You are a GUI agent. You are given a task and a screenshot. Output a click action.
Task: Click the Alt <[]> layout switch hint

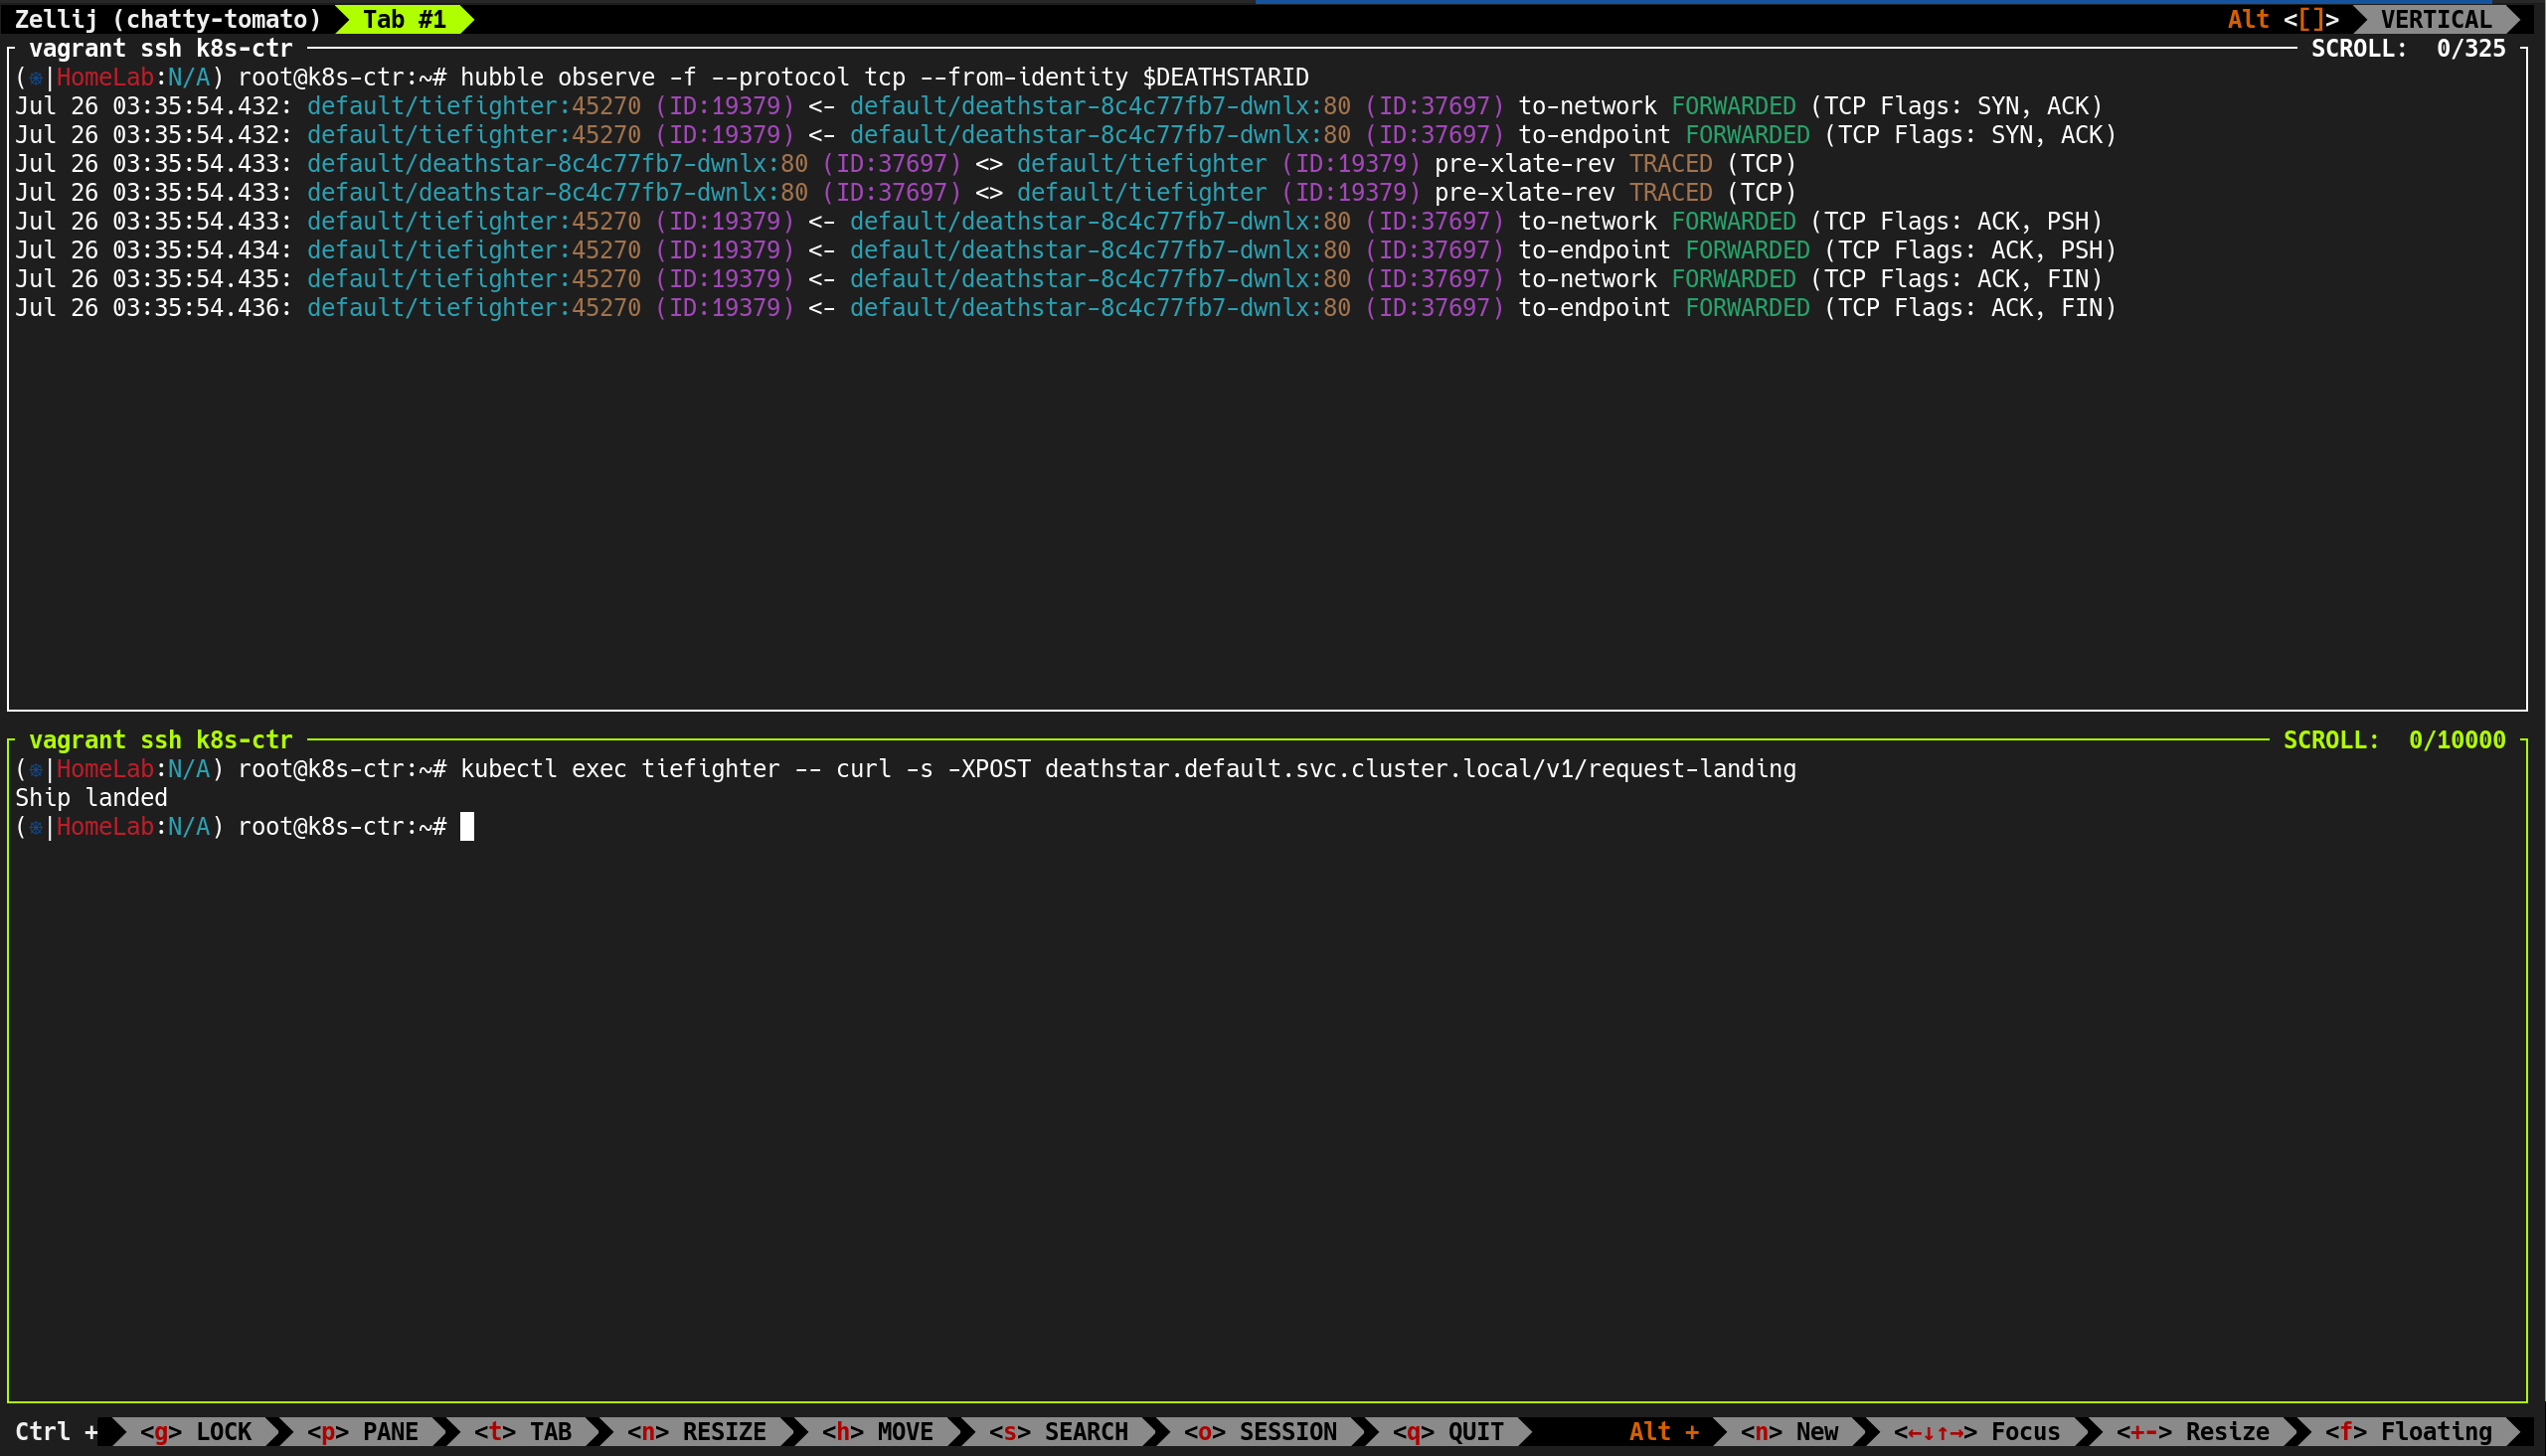click(2283, 19)
